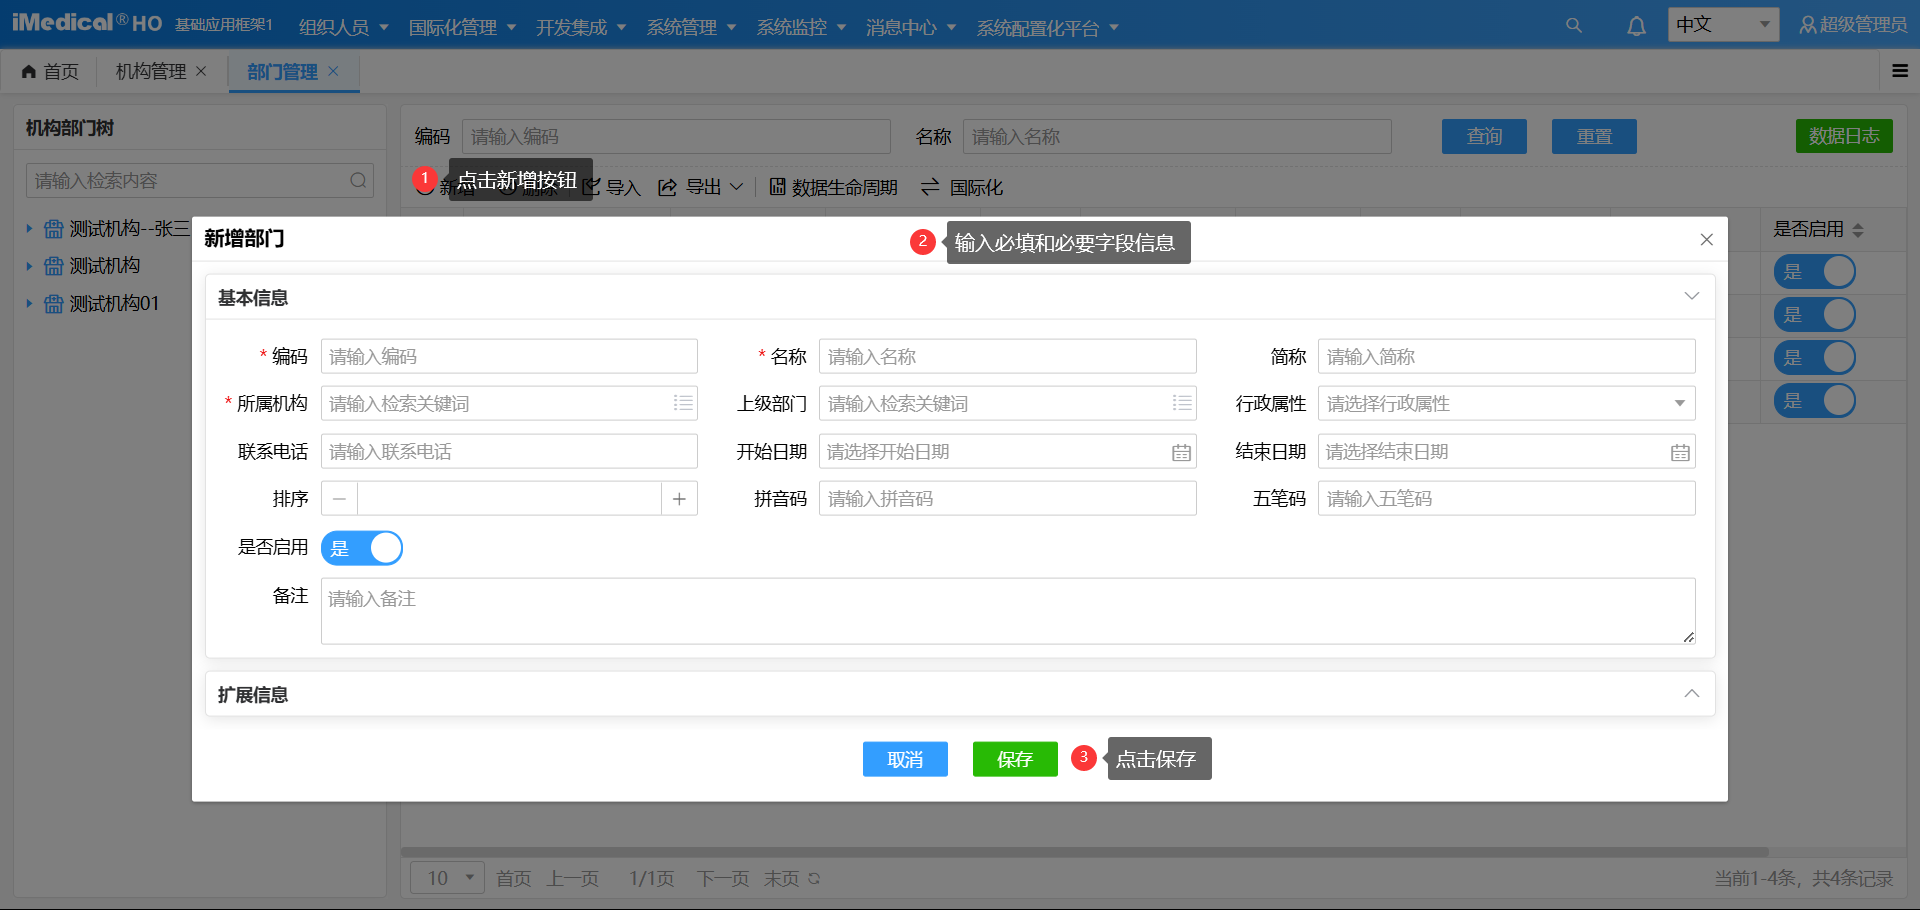This screenshot has width=1920, height=910.
Task: Click the 五笔码 input field
Action: [x=1506, y=498]
